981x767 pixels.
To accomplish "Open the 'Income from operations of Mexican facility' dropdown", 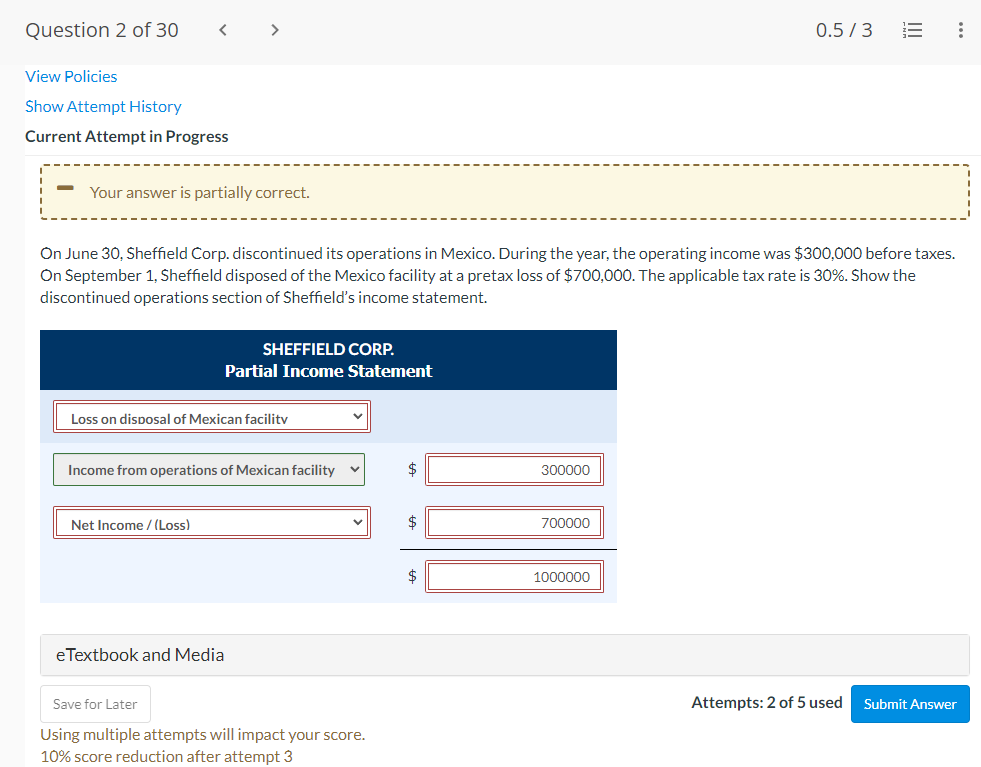I will [208, 469].
